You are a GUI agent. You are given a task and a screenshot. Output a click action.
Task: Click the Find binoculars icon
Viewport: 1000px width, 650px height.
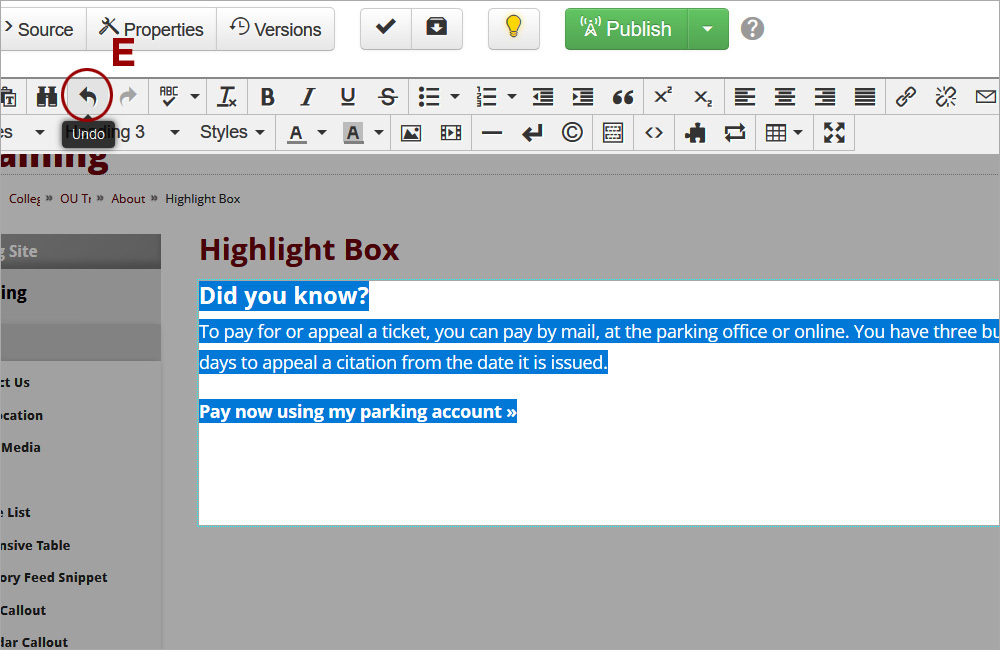pos(47,97)
